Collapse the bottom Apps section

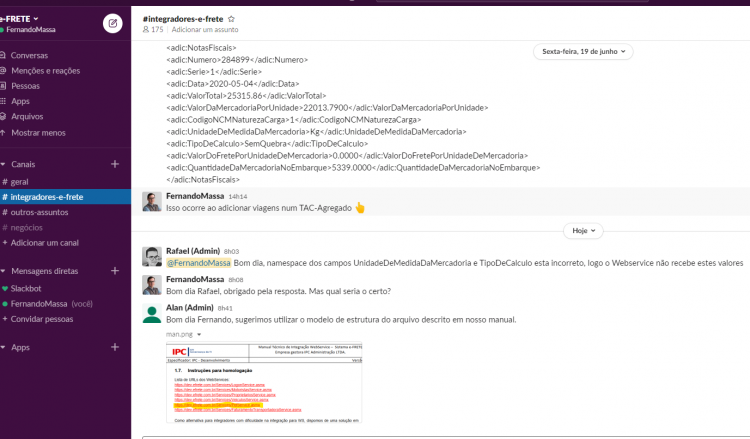(x=3, y=347)
